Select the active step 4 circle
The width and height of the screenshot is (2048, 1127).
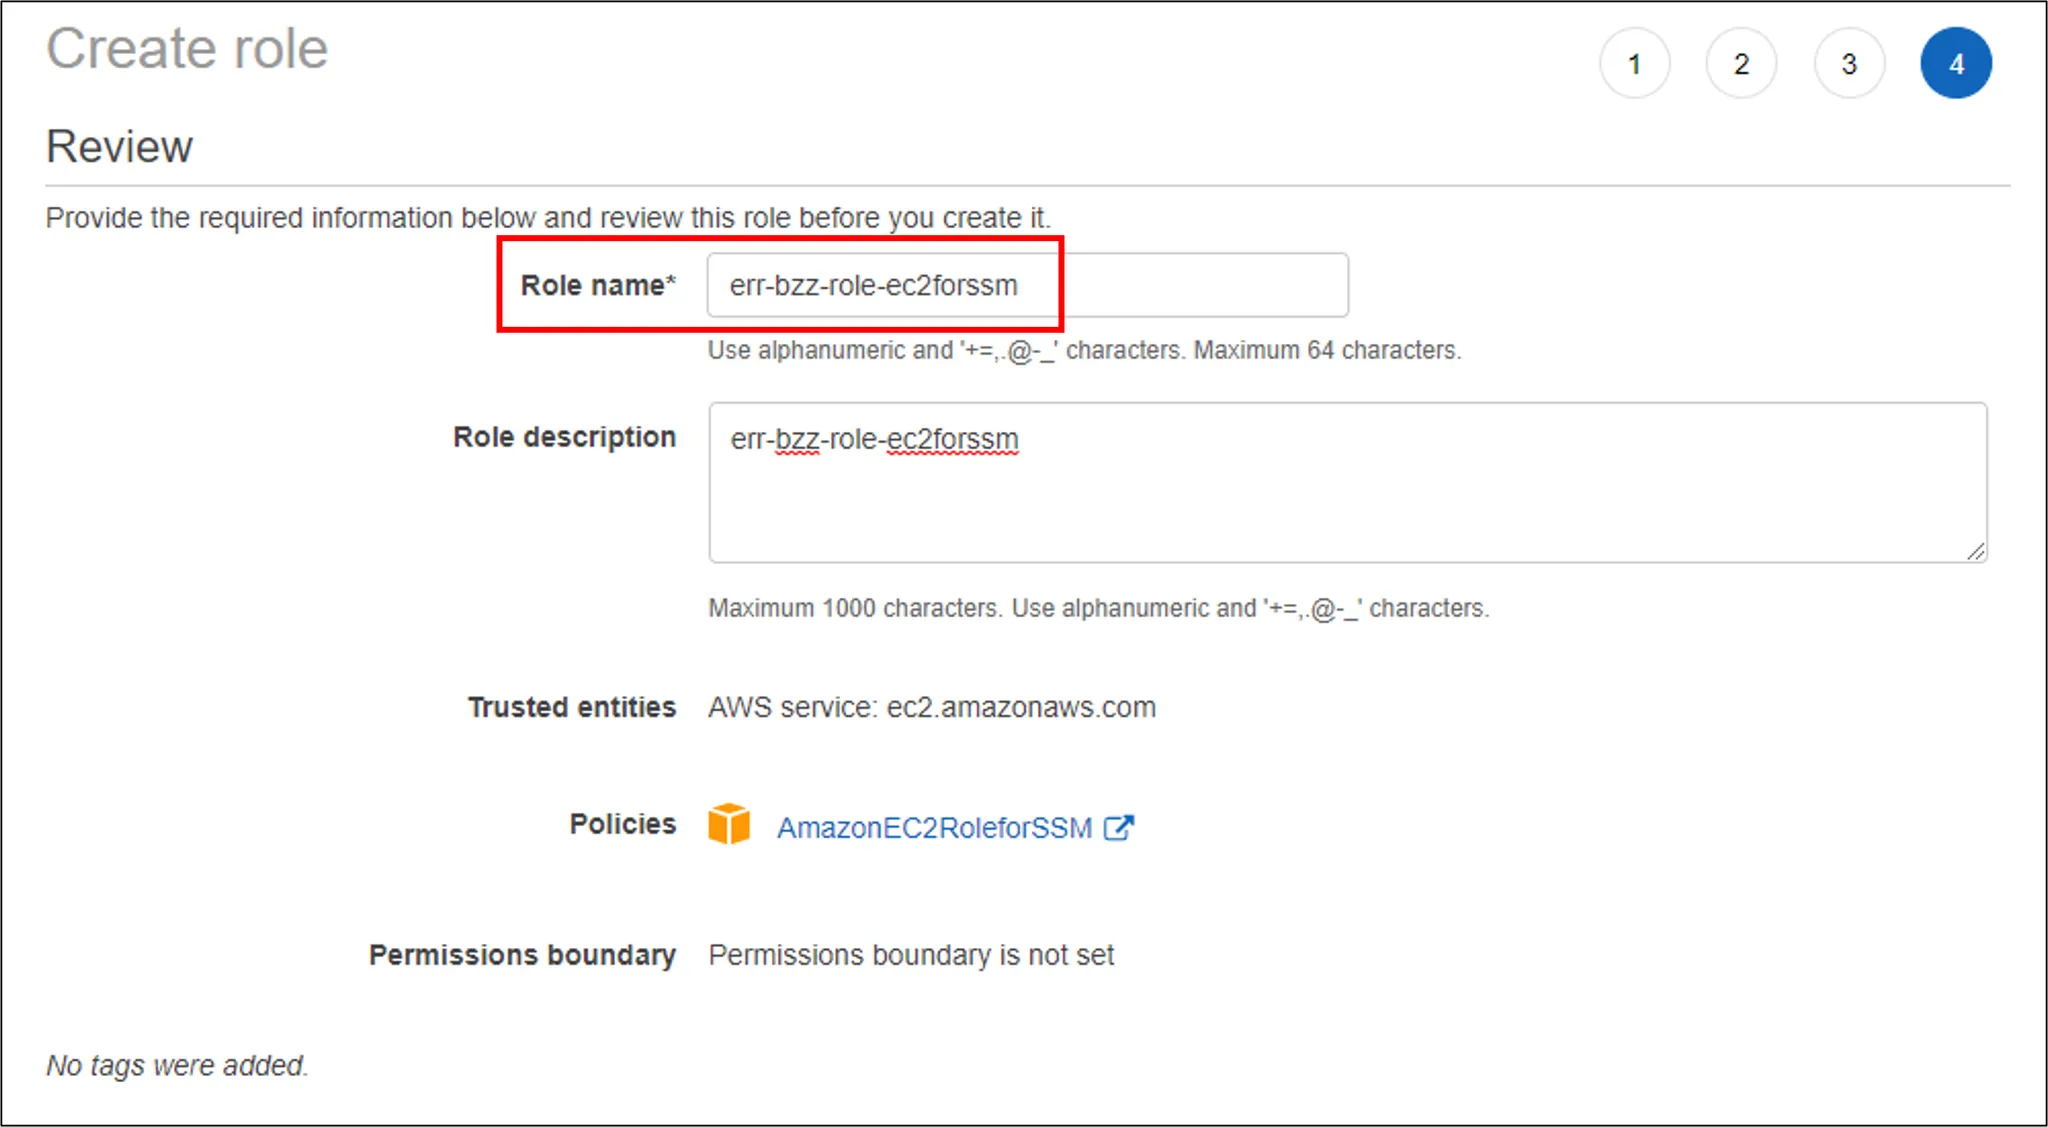pyautogui.click(x=1956, y=64)
